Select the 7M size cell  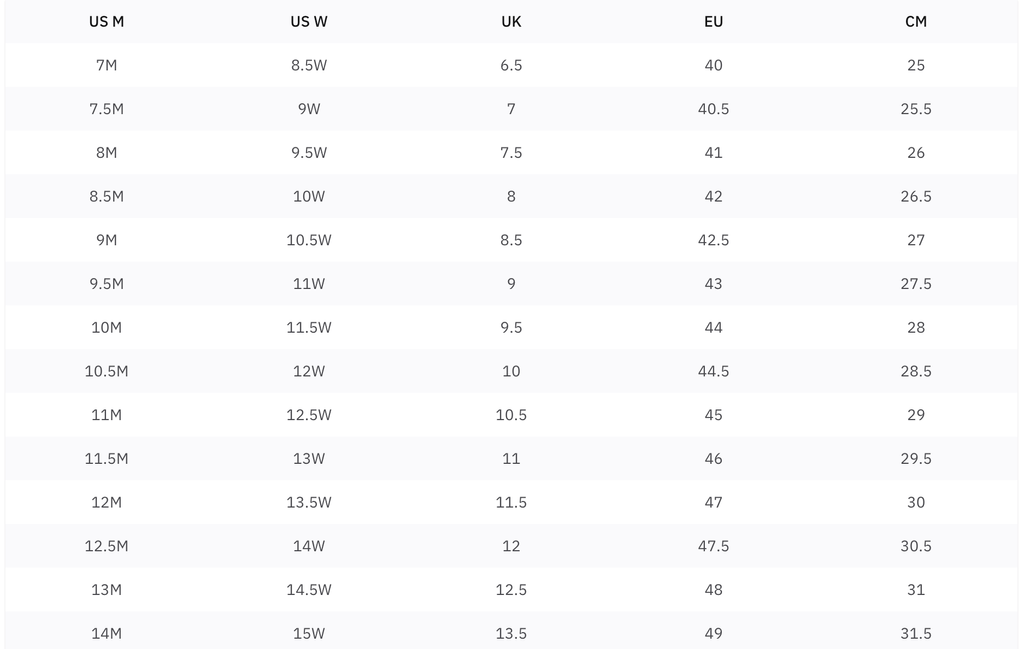click(x=106, y=65)
